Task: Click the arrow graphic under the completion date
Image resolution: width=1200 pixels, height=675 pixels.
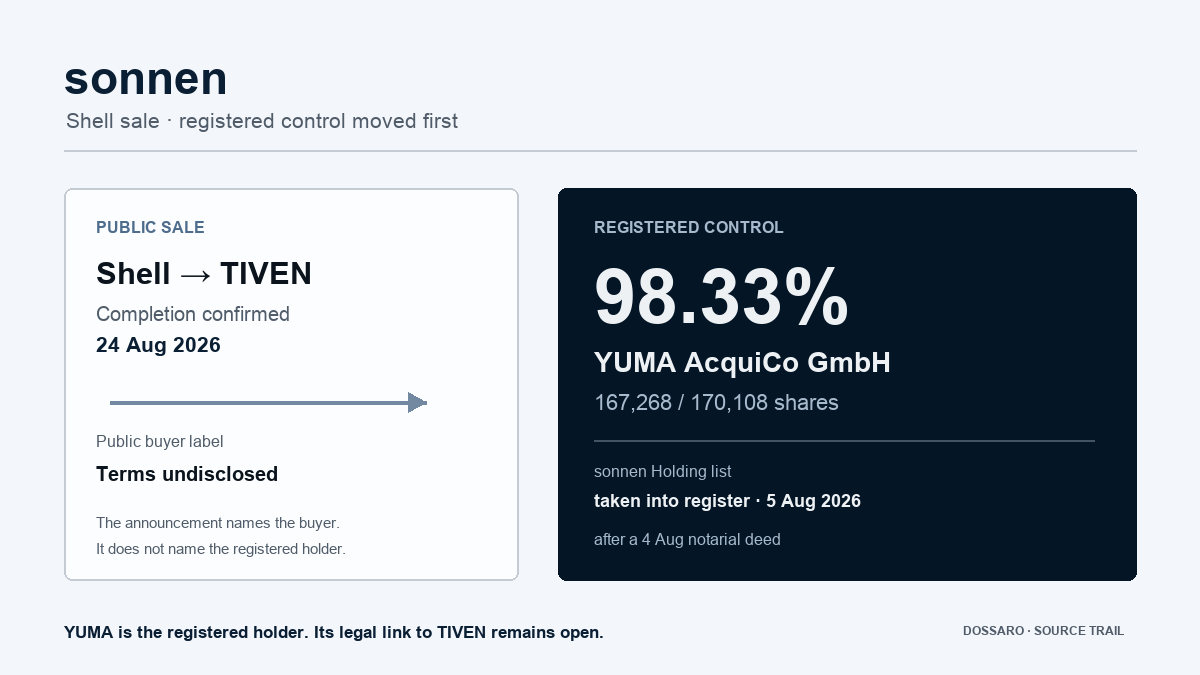Action: 268,403
